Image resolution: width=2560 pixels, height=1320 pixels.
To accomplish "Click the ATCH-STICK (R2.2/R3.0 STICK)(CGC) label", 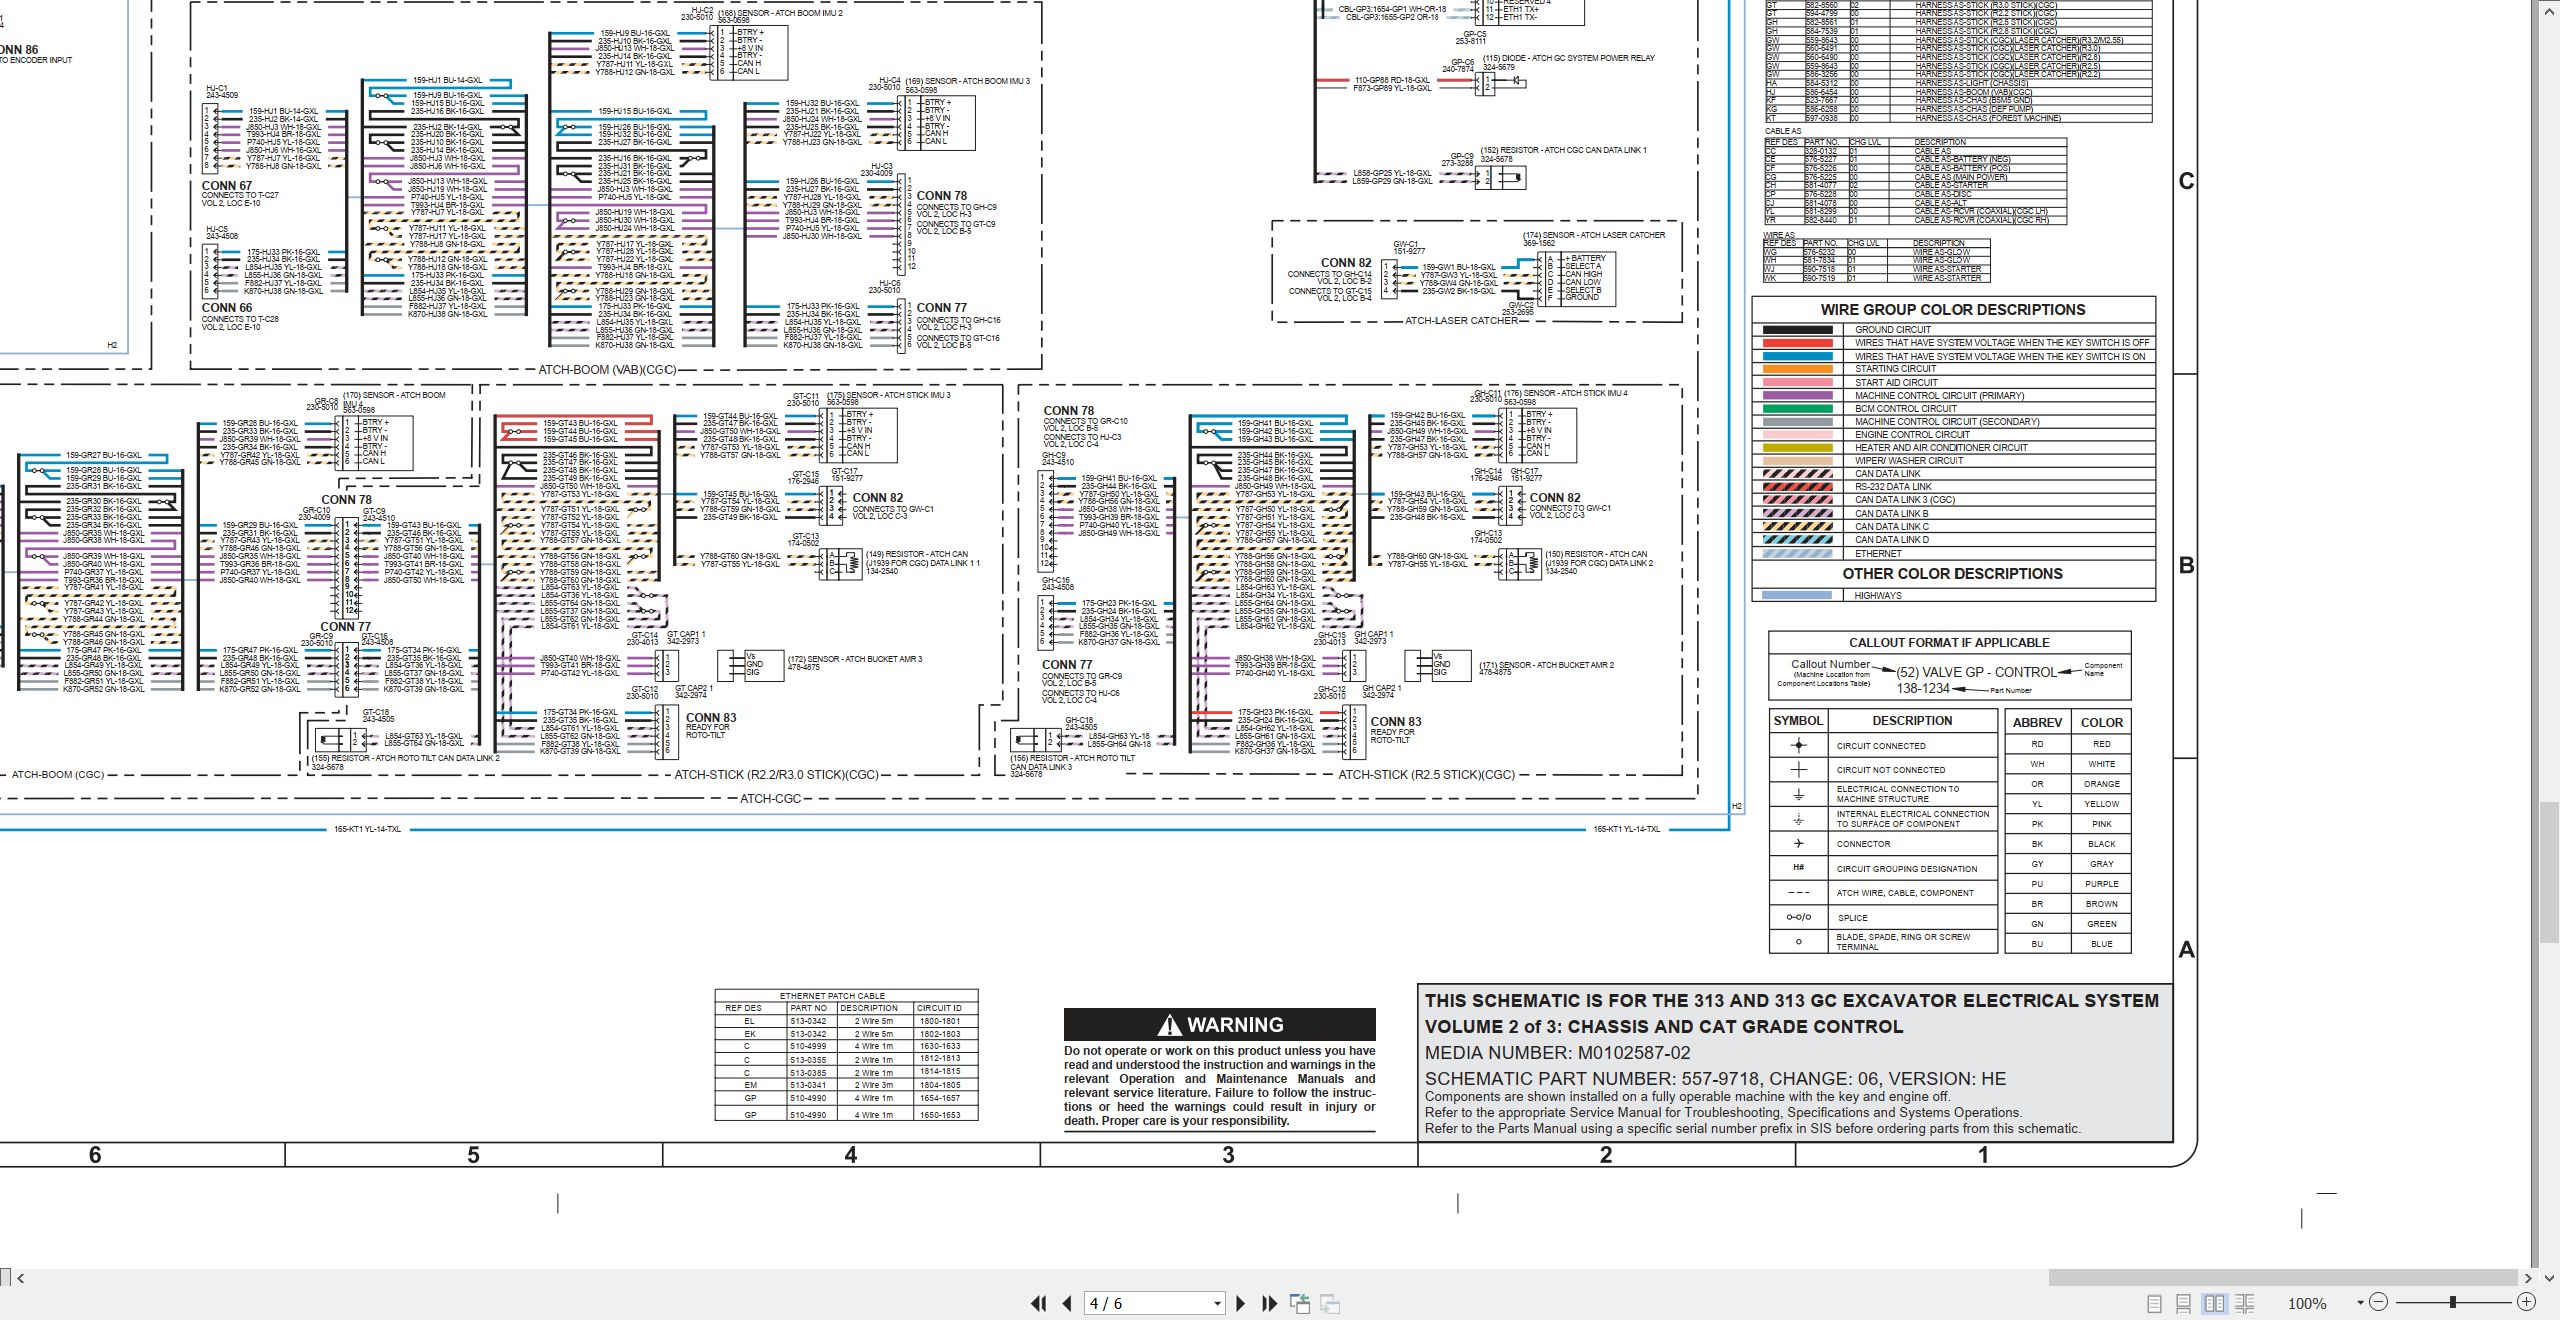I will click(x=776, y=775).
